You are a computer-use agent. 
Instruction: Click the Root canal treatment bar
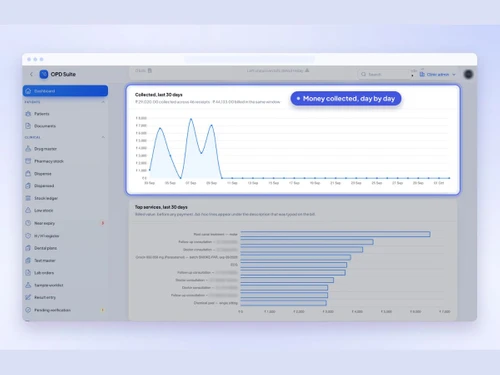click(335, 234)
